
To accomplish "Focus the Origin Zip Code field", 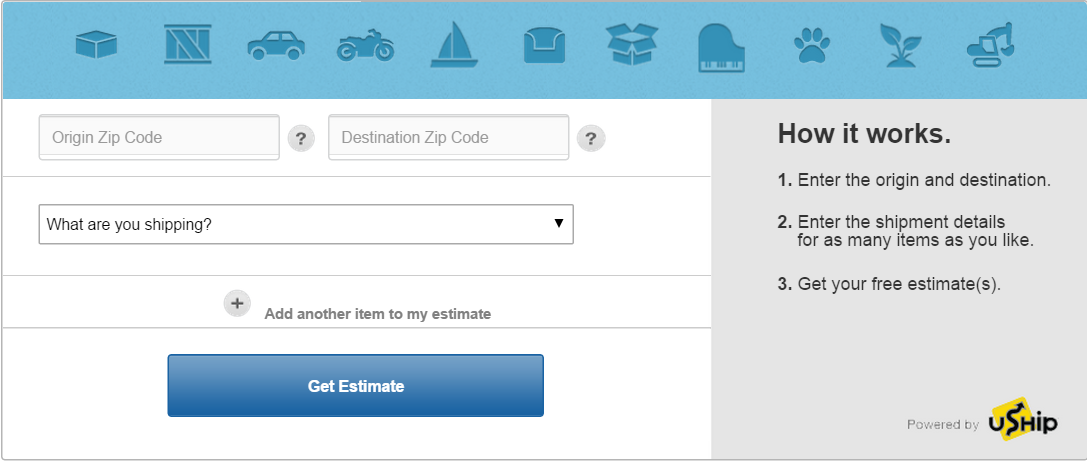I will point(159,137).
